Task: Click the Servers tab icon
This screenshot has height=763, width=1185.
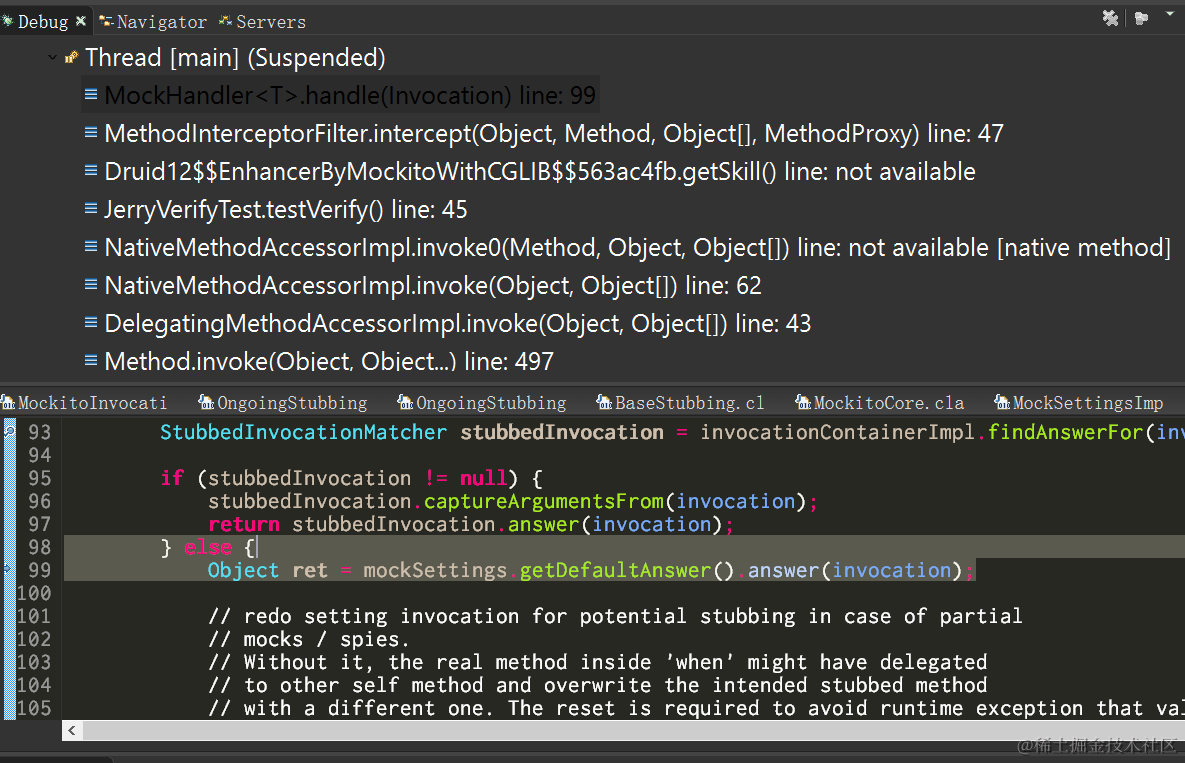Action: 225,21
